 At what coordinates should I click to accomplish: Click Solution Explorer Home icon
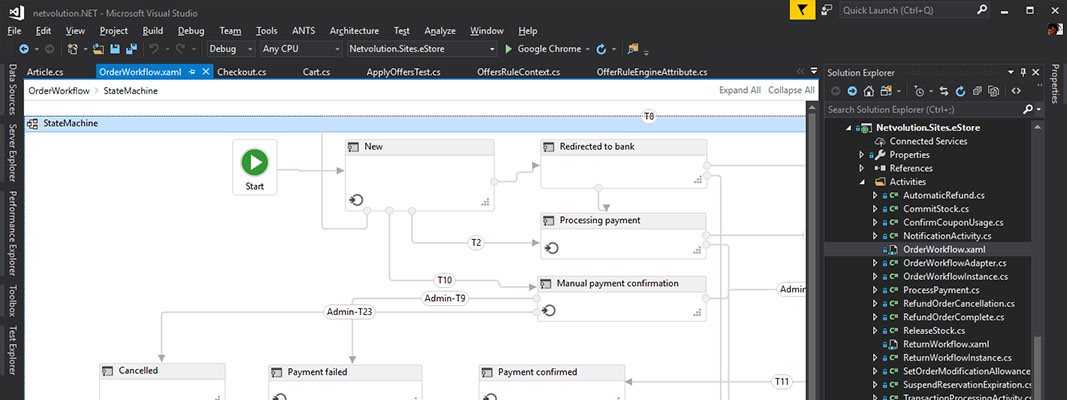869,91
